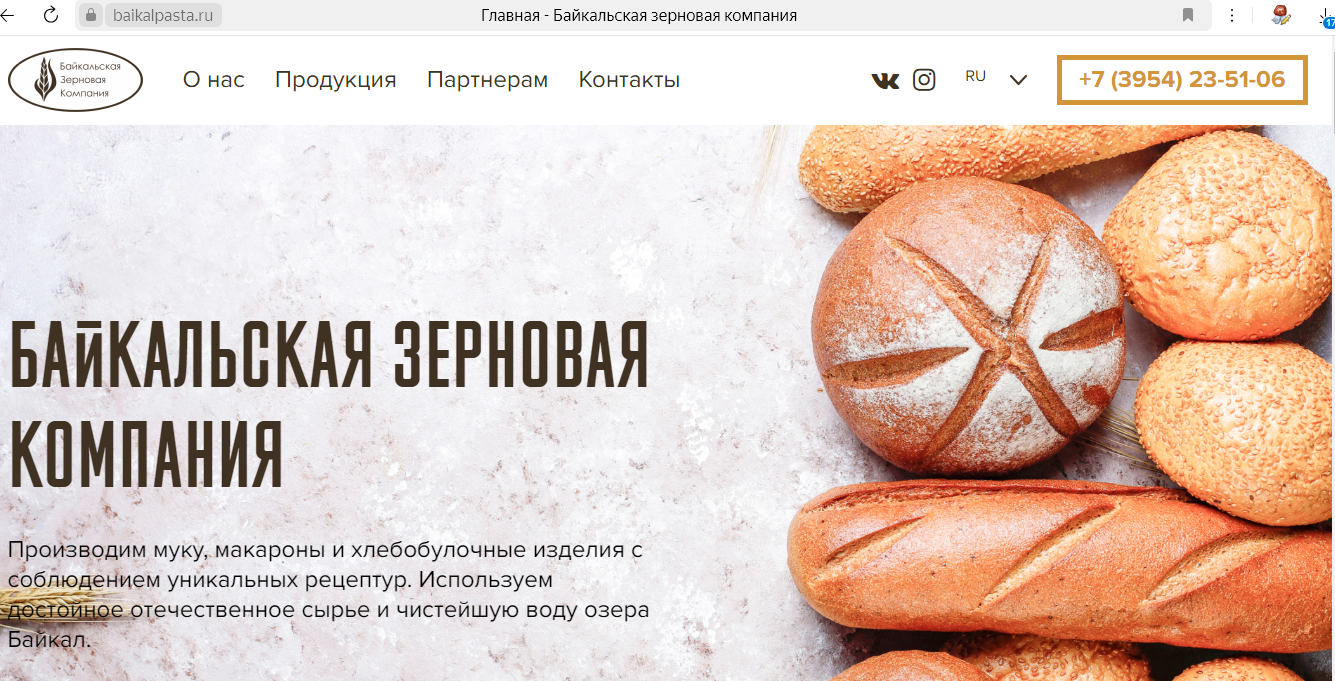This screenshot has width=1335, height=681.
Task: Go to the Контакты page
Action: 629,80
